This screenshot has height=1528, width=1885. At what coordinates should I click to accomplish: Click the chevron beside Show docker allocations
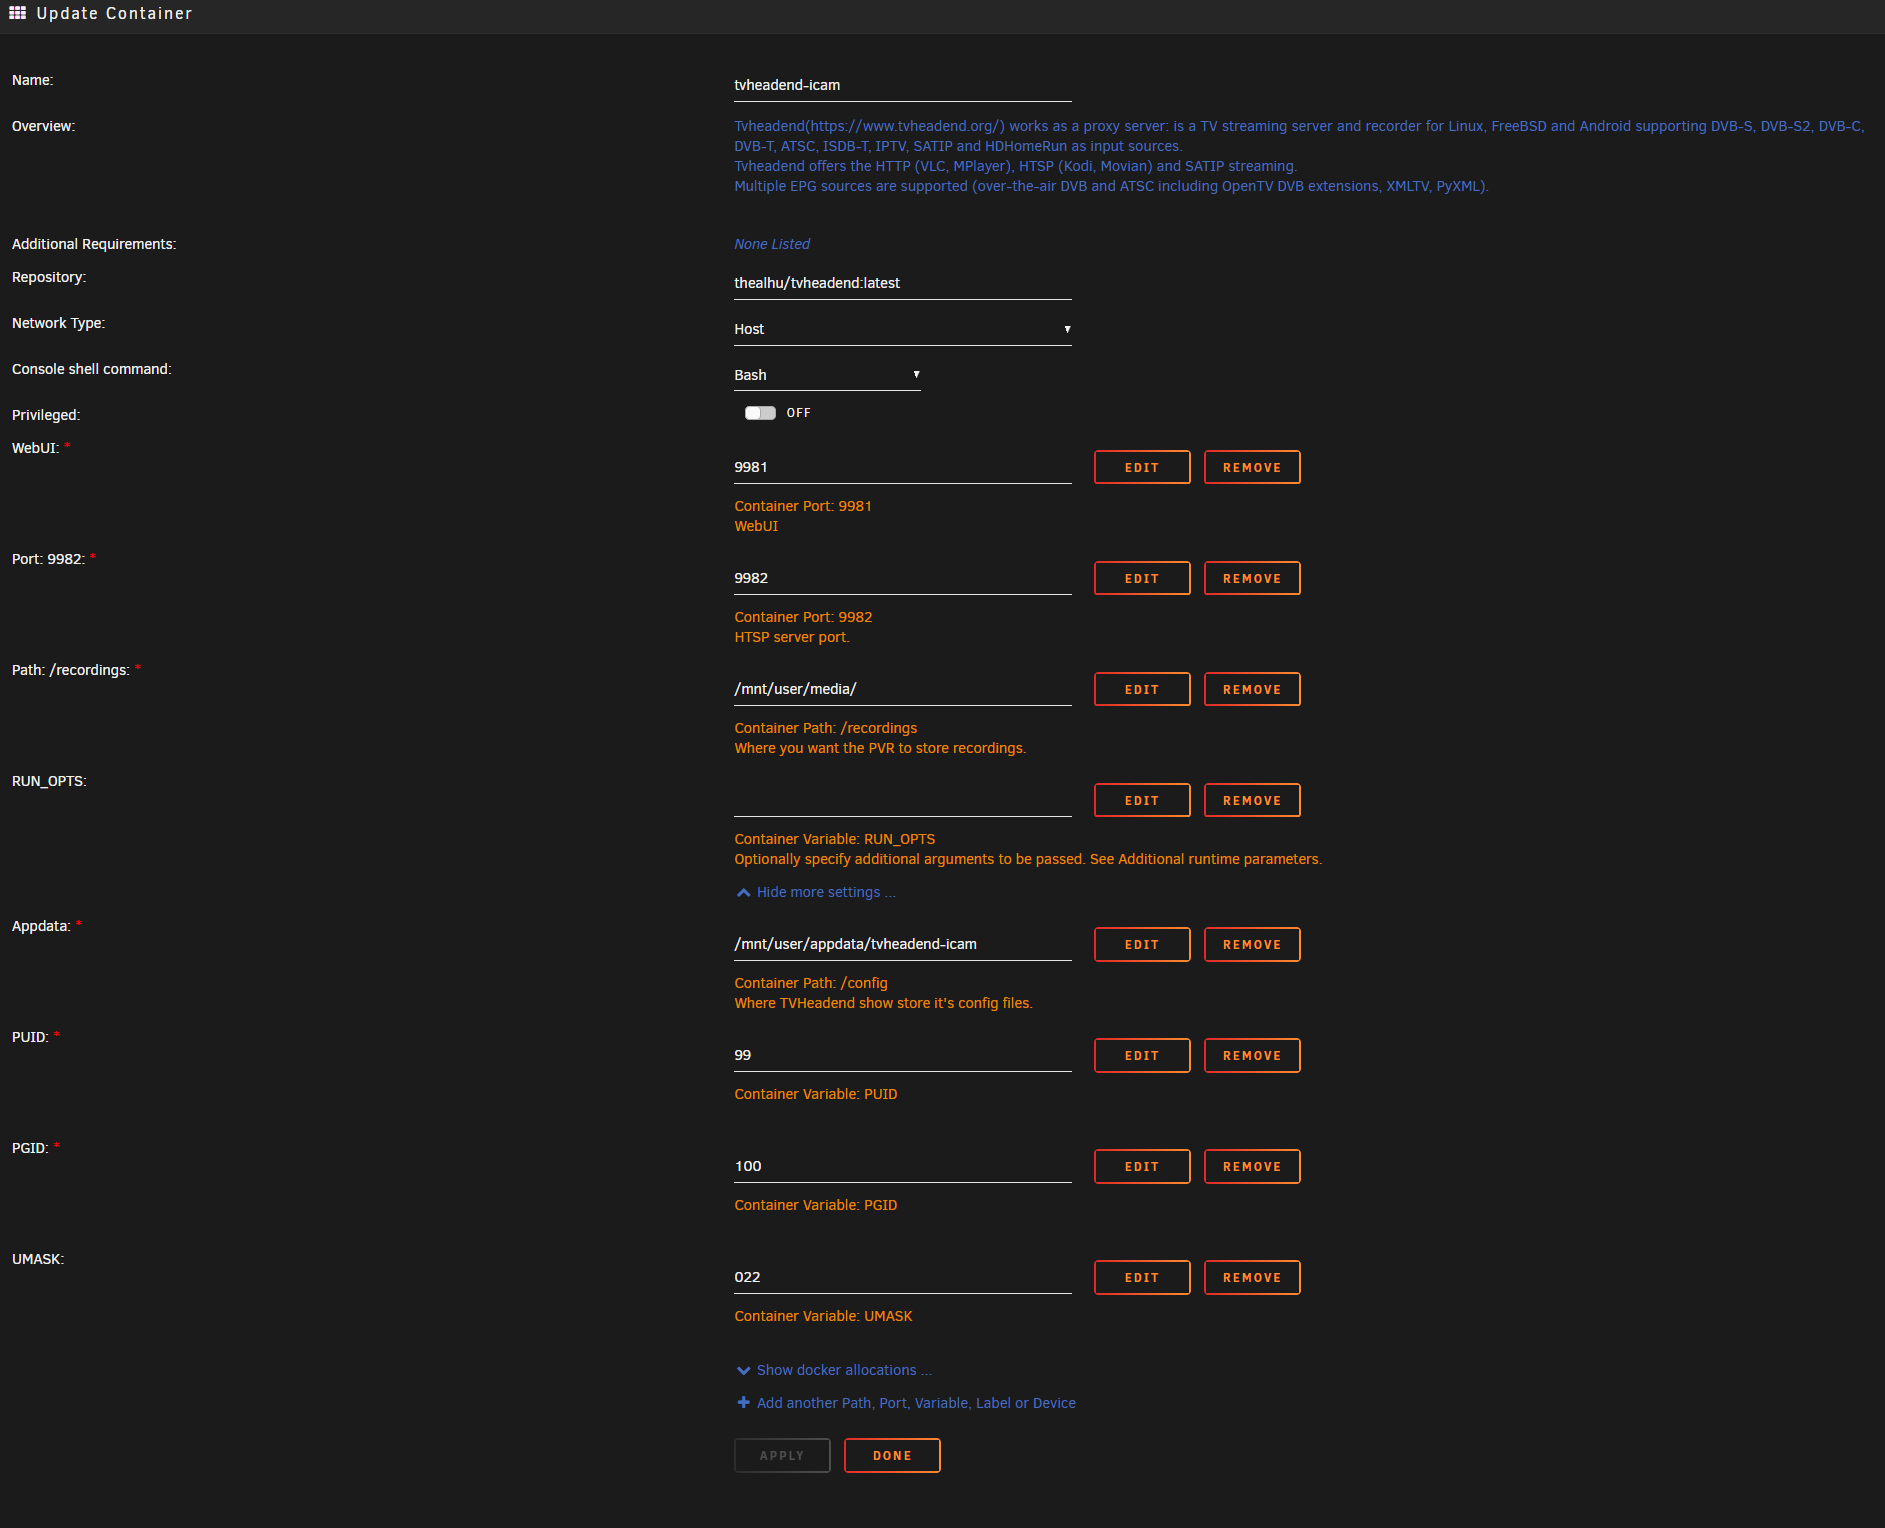coord(743,1370)
